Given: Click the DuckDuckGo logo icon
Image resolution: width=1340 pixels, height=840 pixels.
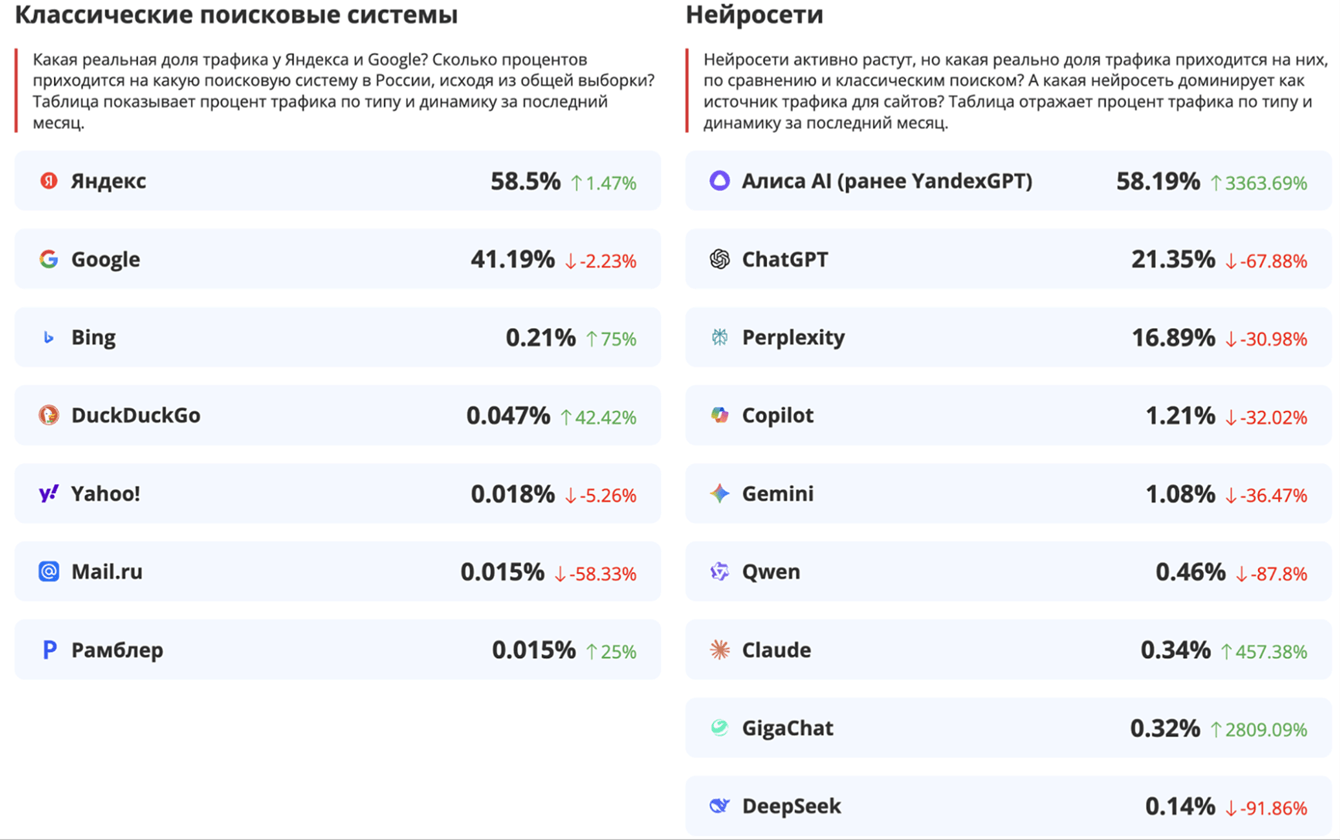Looking at the screenshot, I should (48, 415).
